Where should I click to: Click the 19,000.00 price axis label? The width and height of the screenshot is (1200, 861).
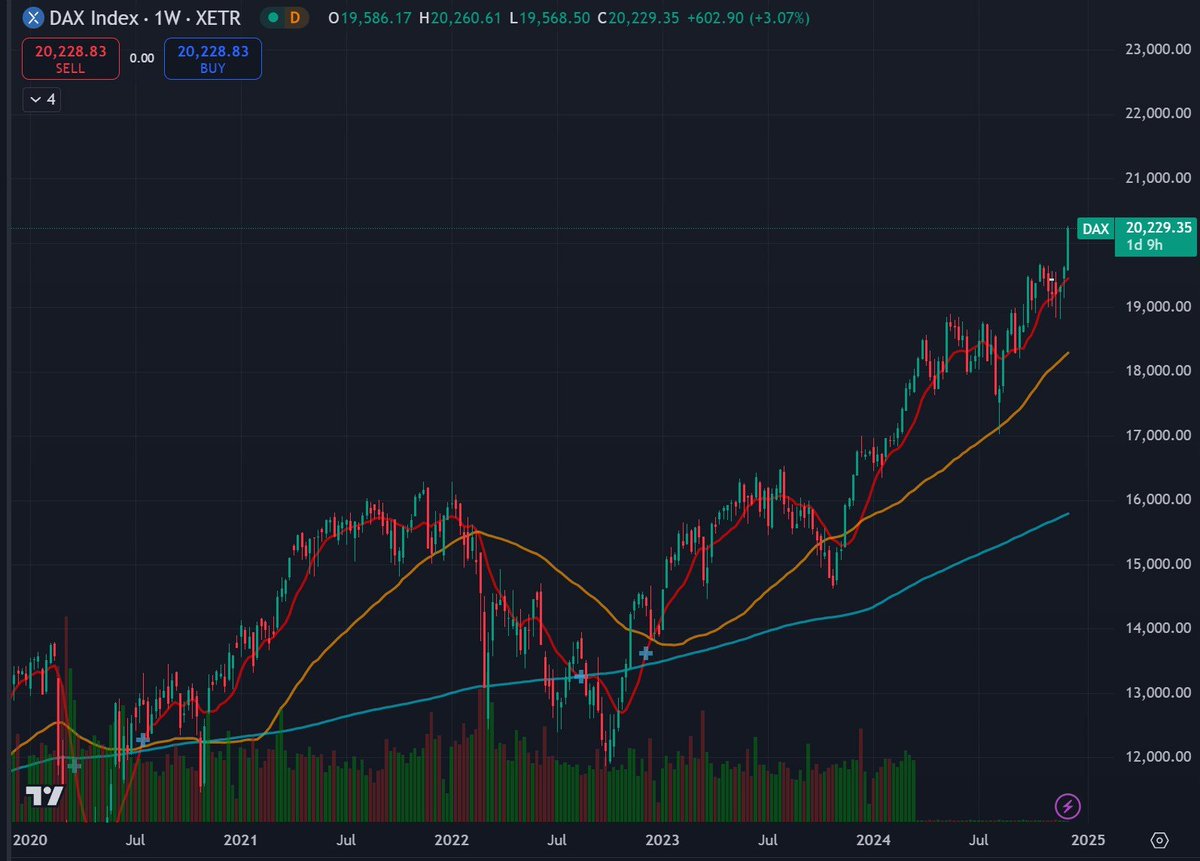pos(1158,306)
